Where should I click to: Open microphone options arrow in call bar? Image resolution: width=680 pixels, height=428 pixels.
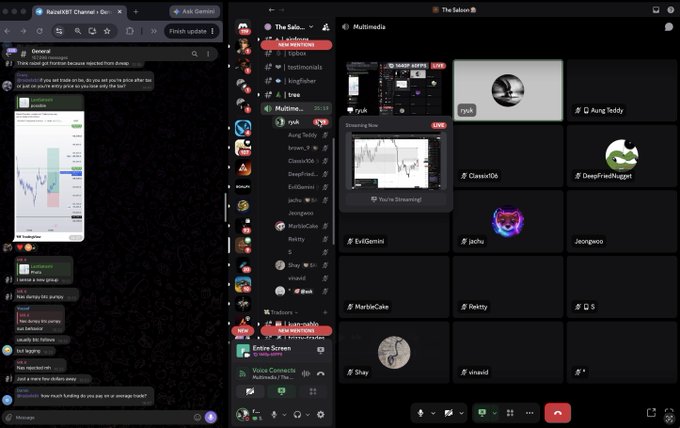[433, 413]
